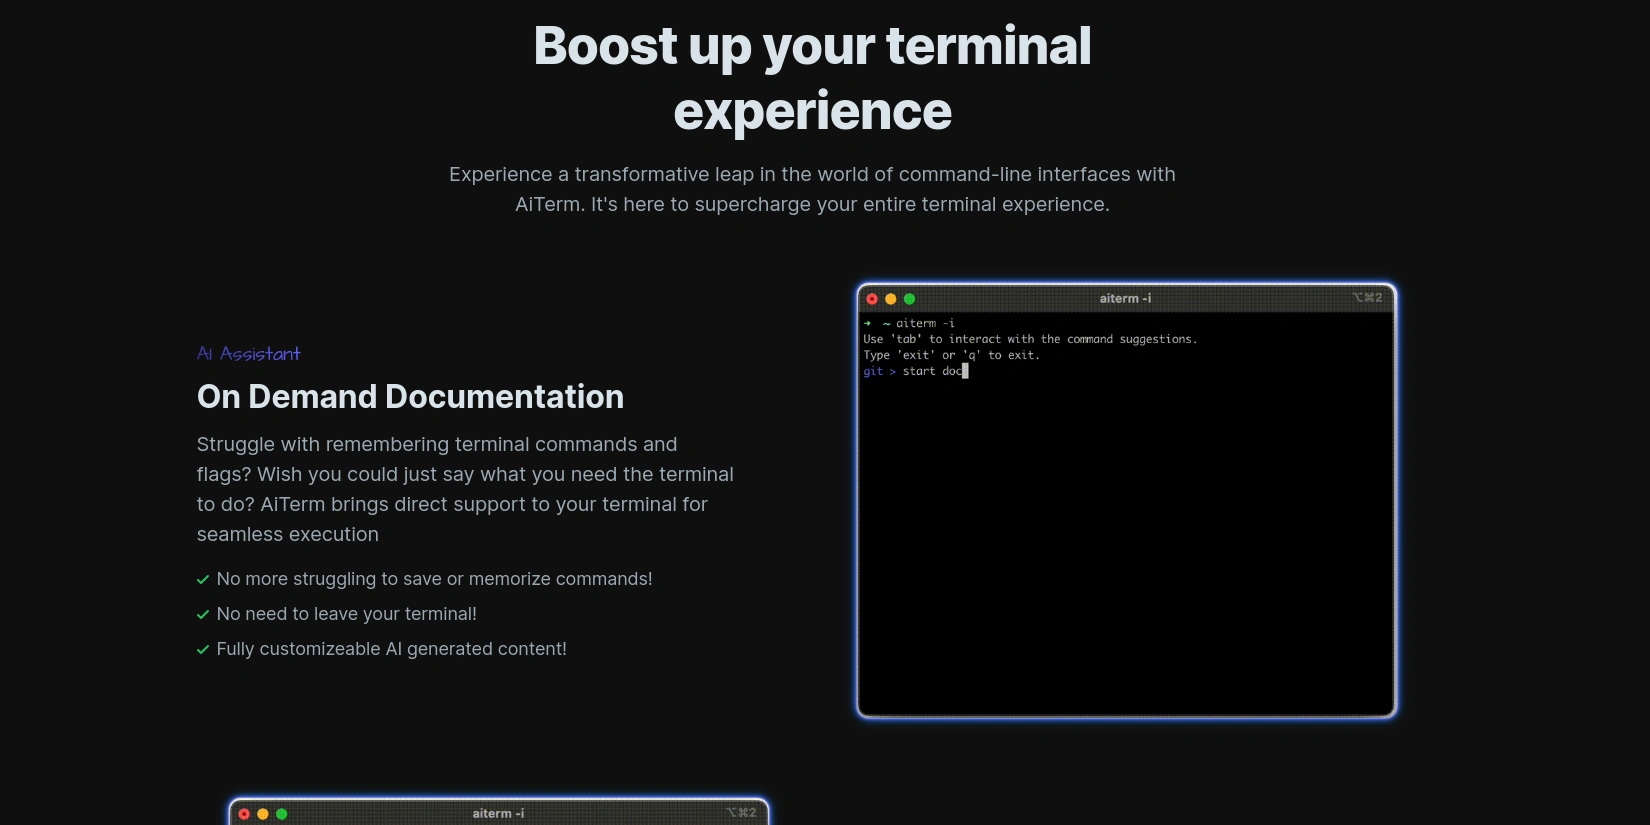Click checkmark beside 'No need to leave' item

coord(203,615)
